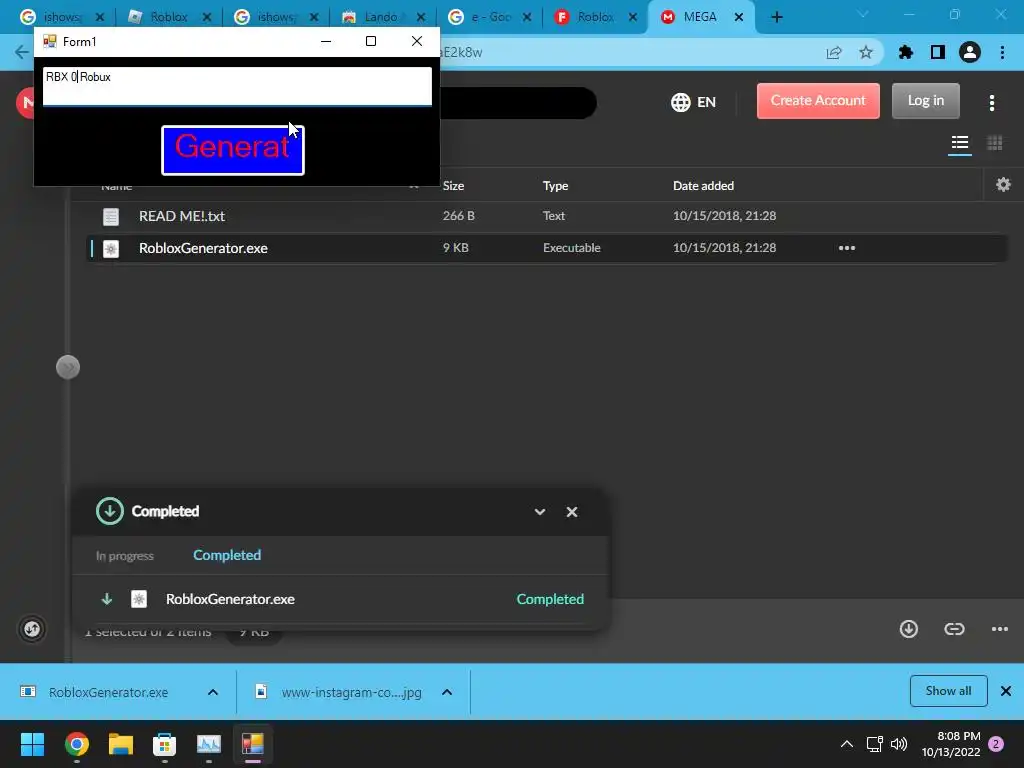Open File Explorer from the taskbar

[121, 744]
